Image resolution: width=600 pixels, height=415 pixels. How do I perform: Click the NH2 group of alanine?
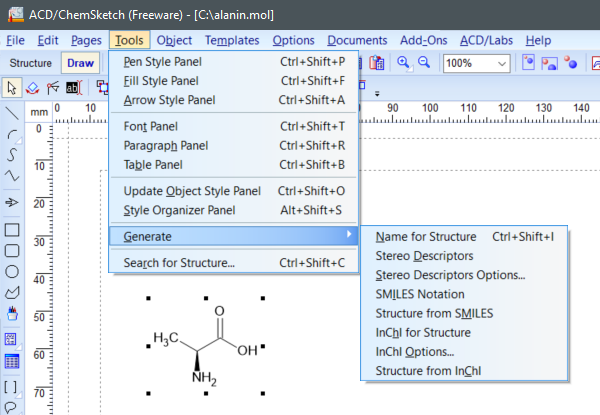point(204,378)
